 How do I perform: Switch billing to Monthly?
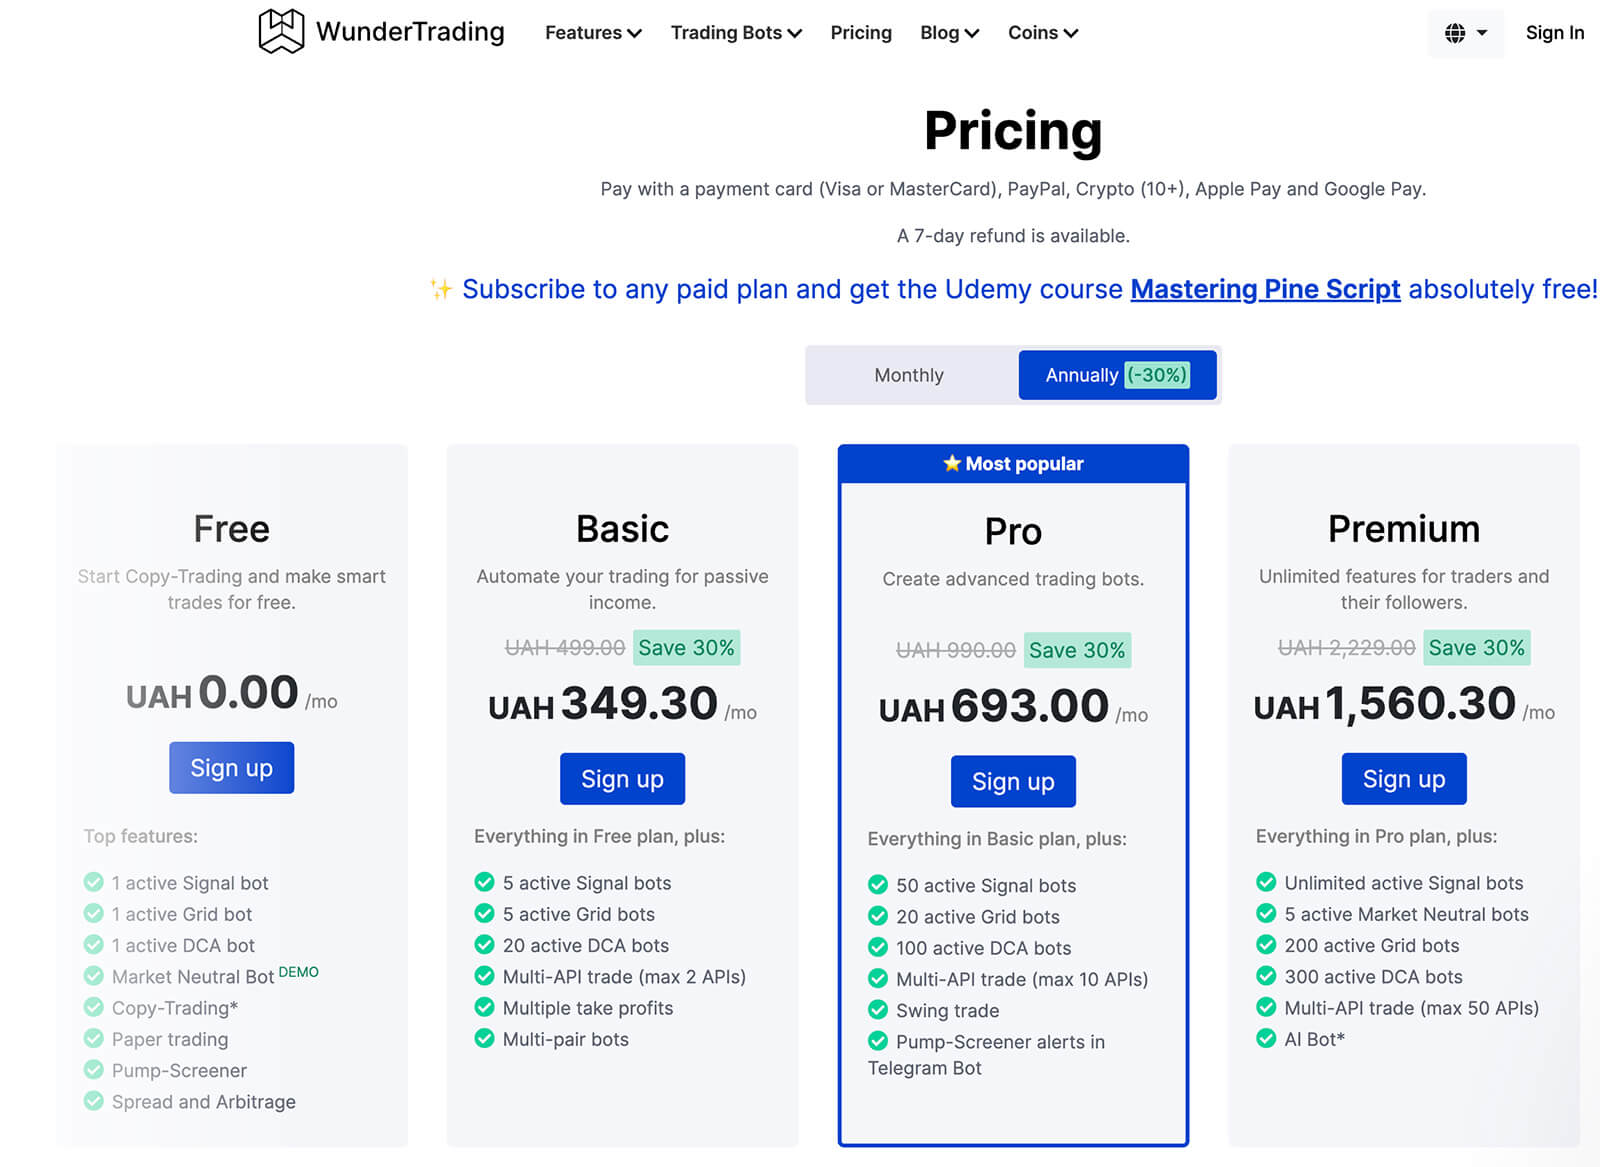coord(908,375)
